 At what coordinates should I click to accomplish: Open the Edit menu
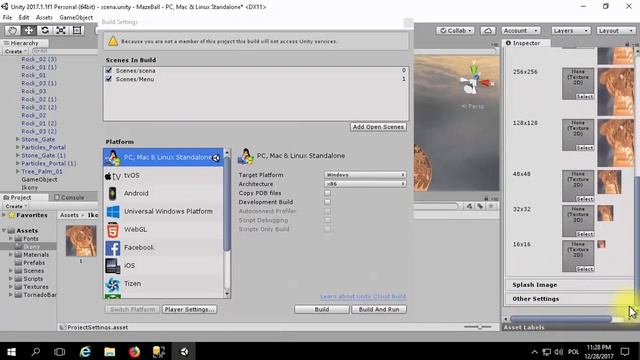(24, 18)
